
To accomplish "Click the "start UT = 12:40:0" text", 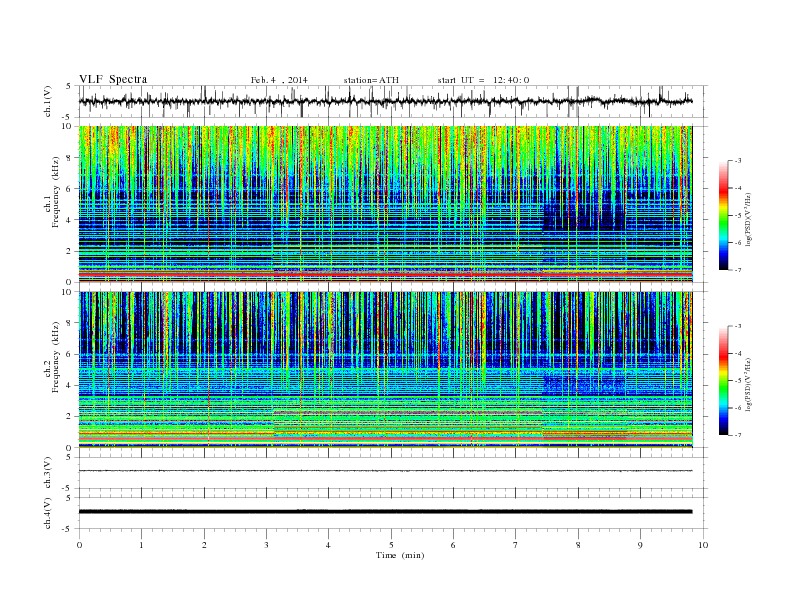I will click(483, 80).
